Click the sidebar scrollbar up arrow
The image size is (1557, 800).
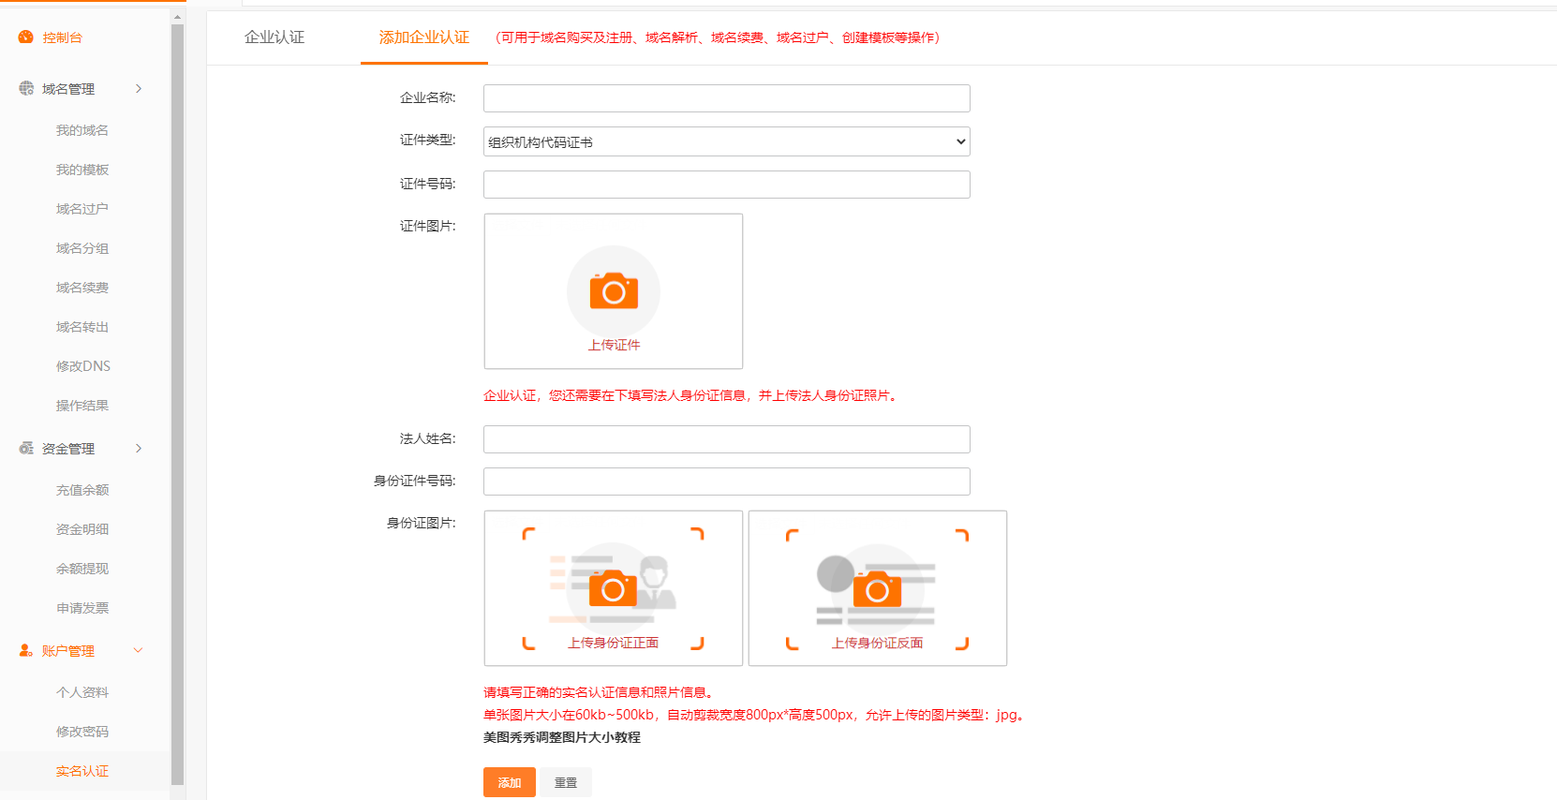tap(177, 16)
